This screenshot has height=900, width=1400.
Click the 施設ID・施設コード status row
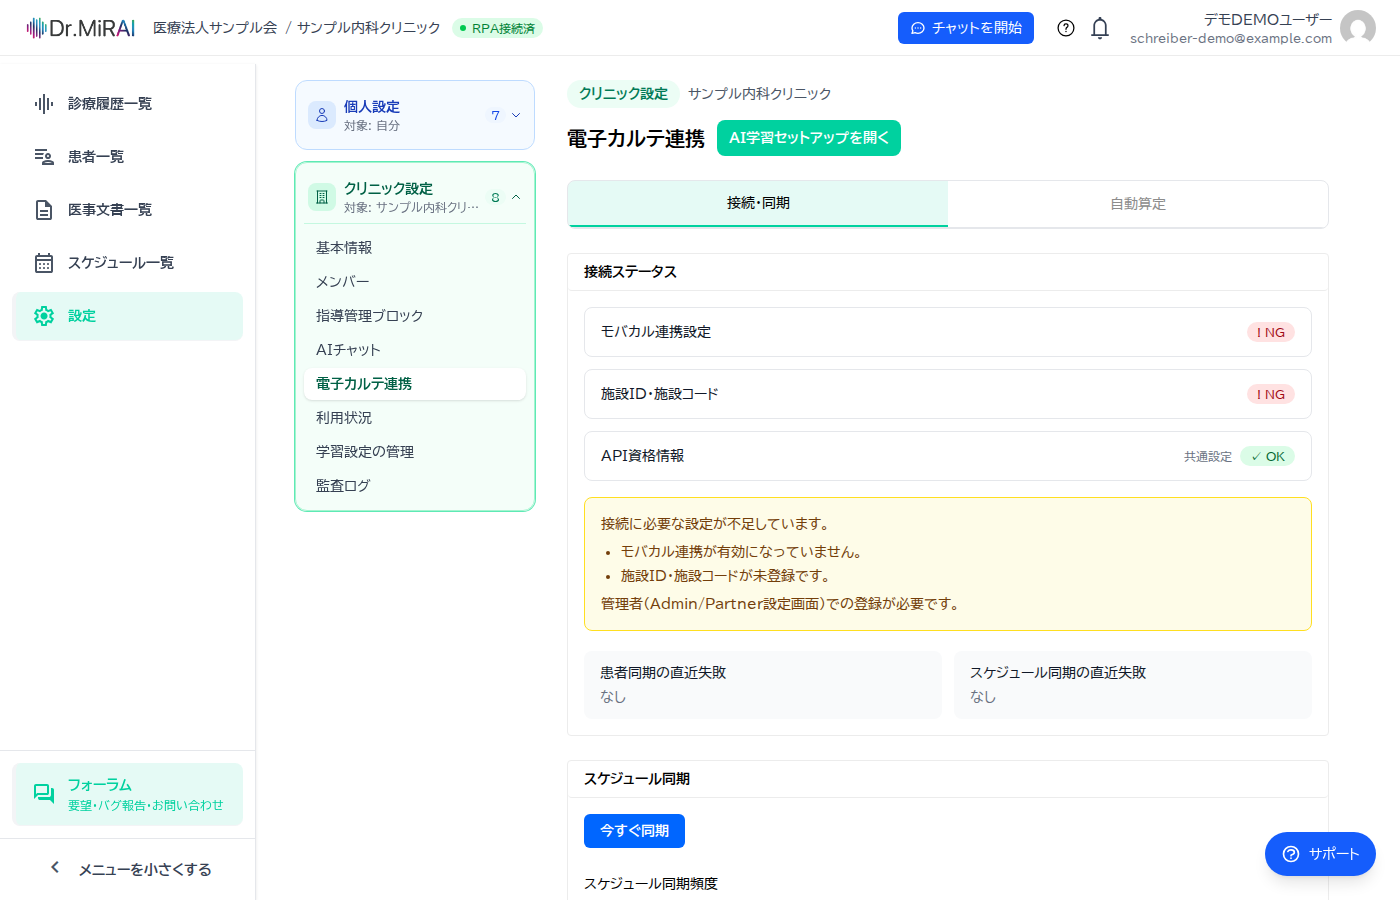pos(948,394)
